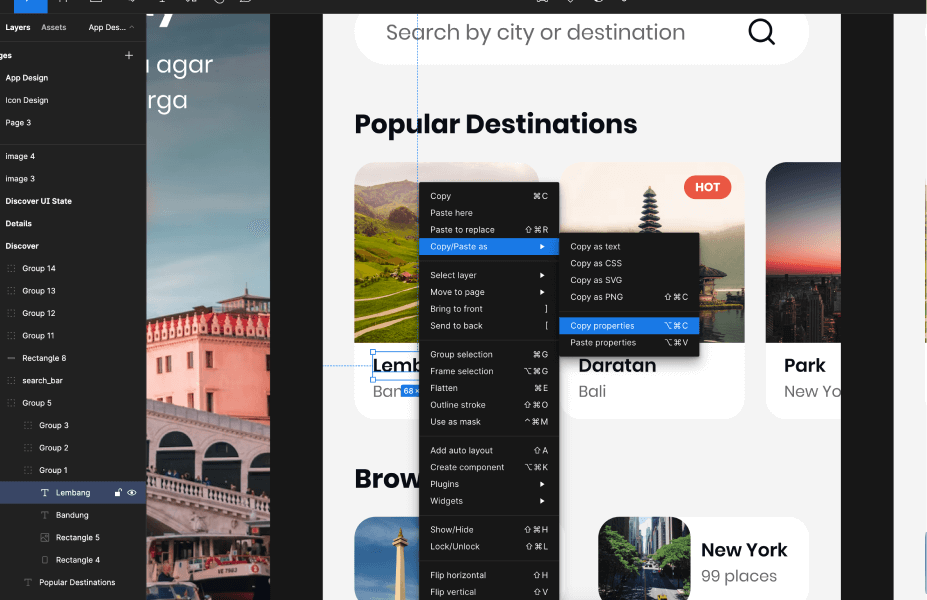Hide the Lembang layer with its eye icon
The width and height of the screenshot is (927, 600).
point(131,492)
